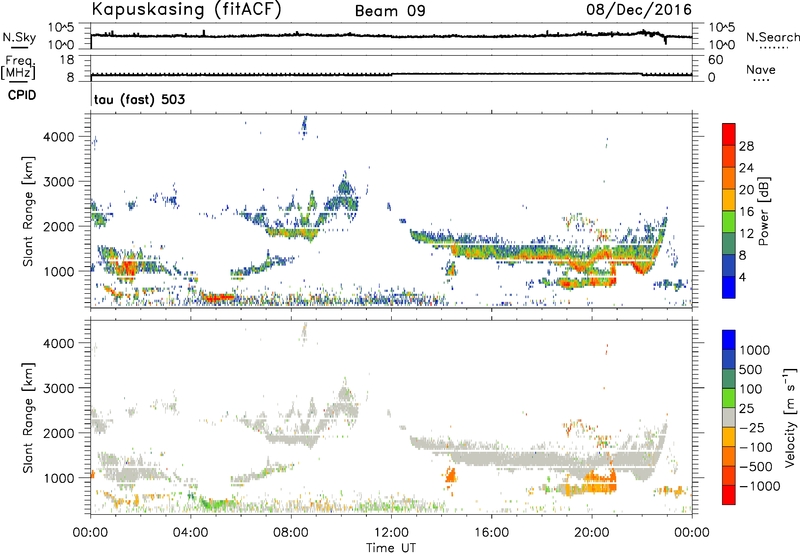This screenshot has height=554, width=800.
Task: Click the "16" tick on the power scale
Action: coord(746,212)
